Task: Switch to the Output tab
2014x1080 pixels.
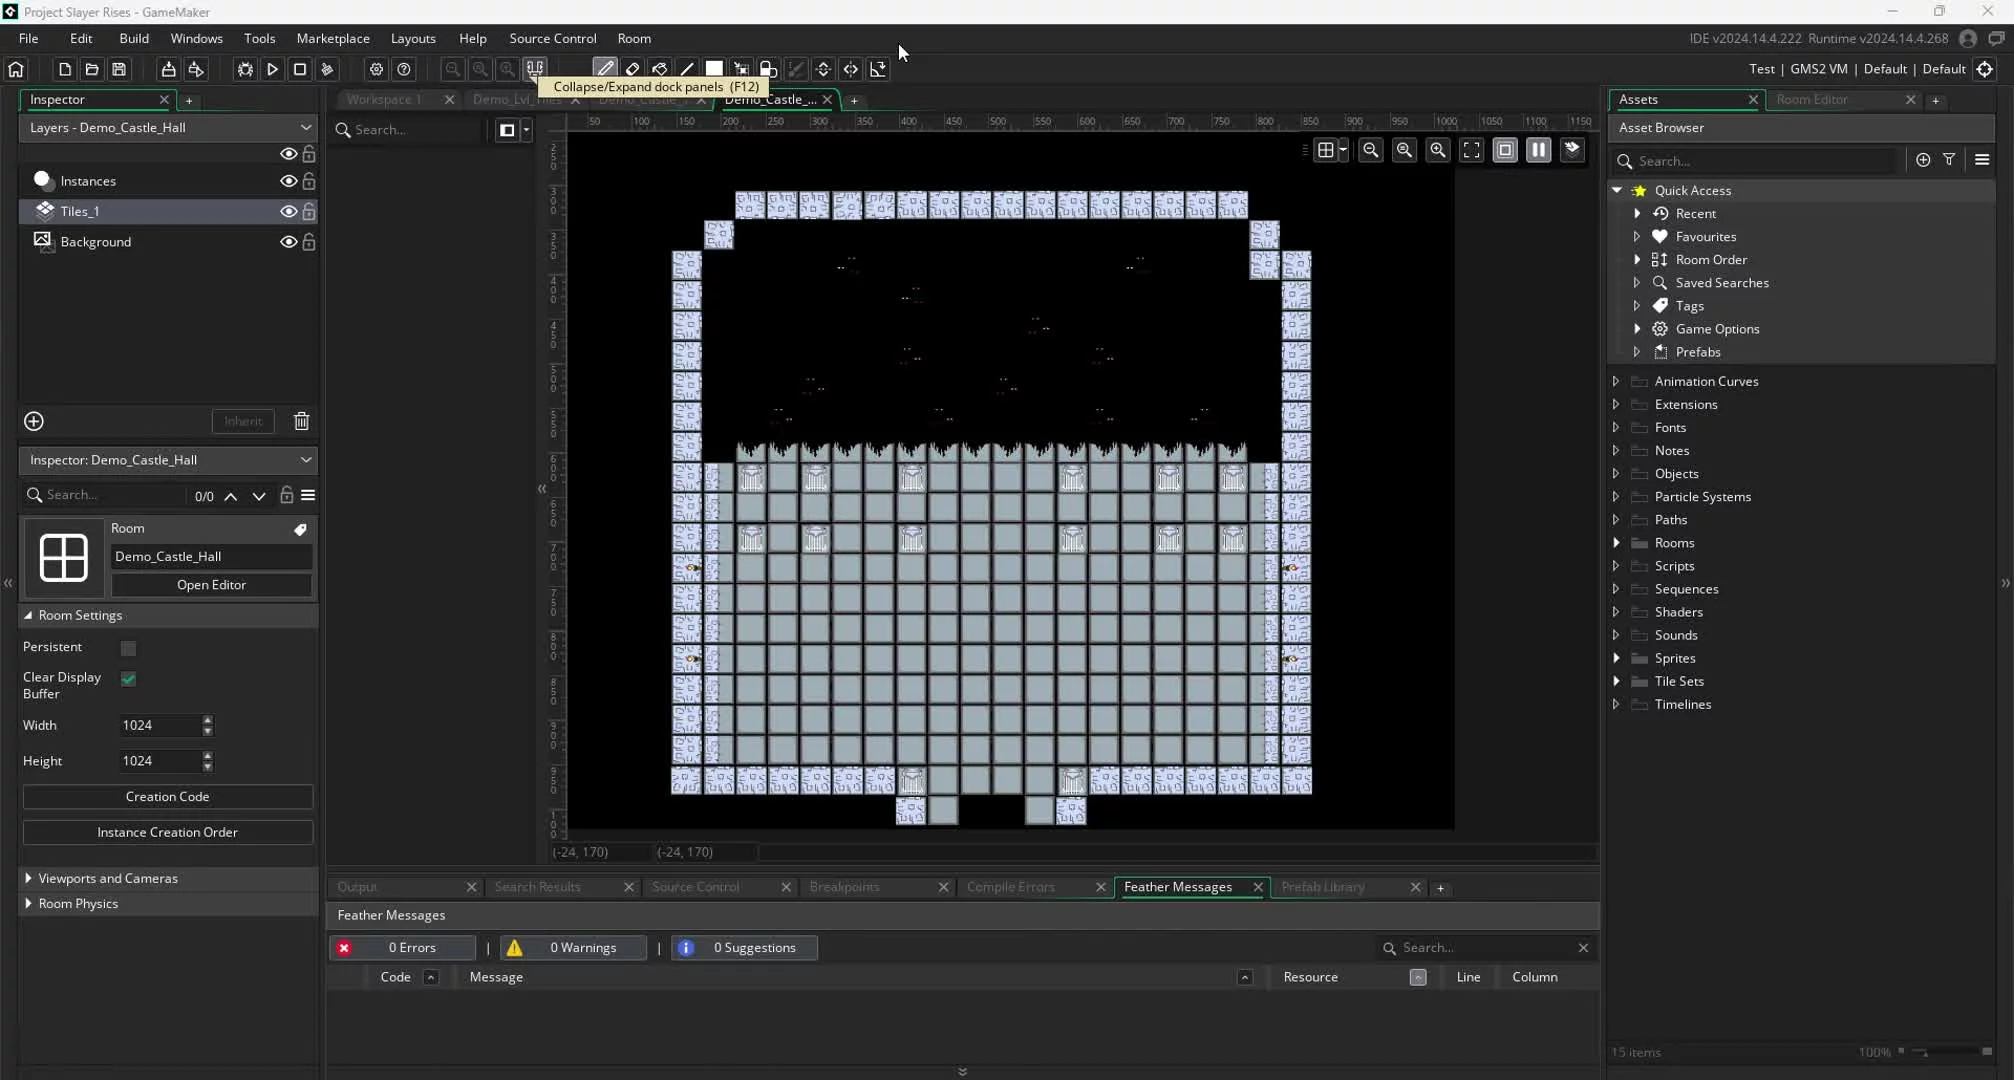Action: [x=357, y=887]
